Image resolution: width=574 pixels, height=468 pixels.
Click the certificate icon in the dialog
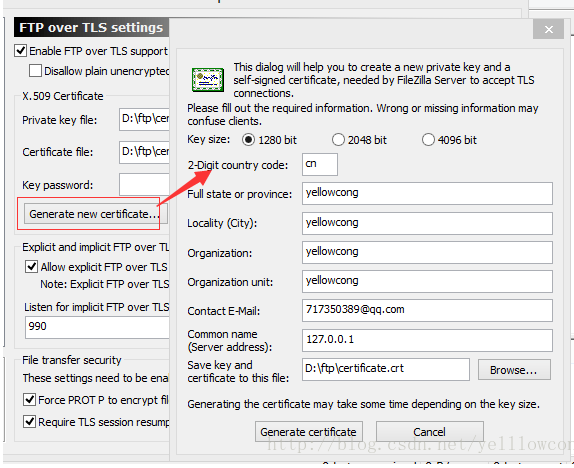[208, 79]
